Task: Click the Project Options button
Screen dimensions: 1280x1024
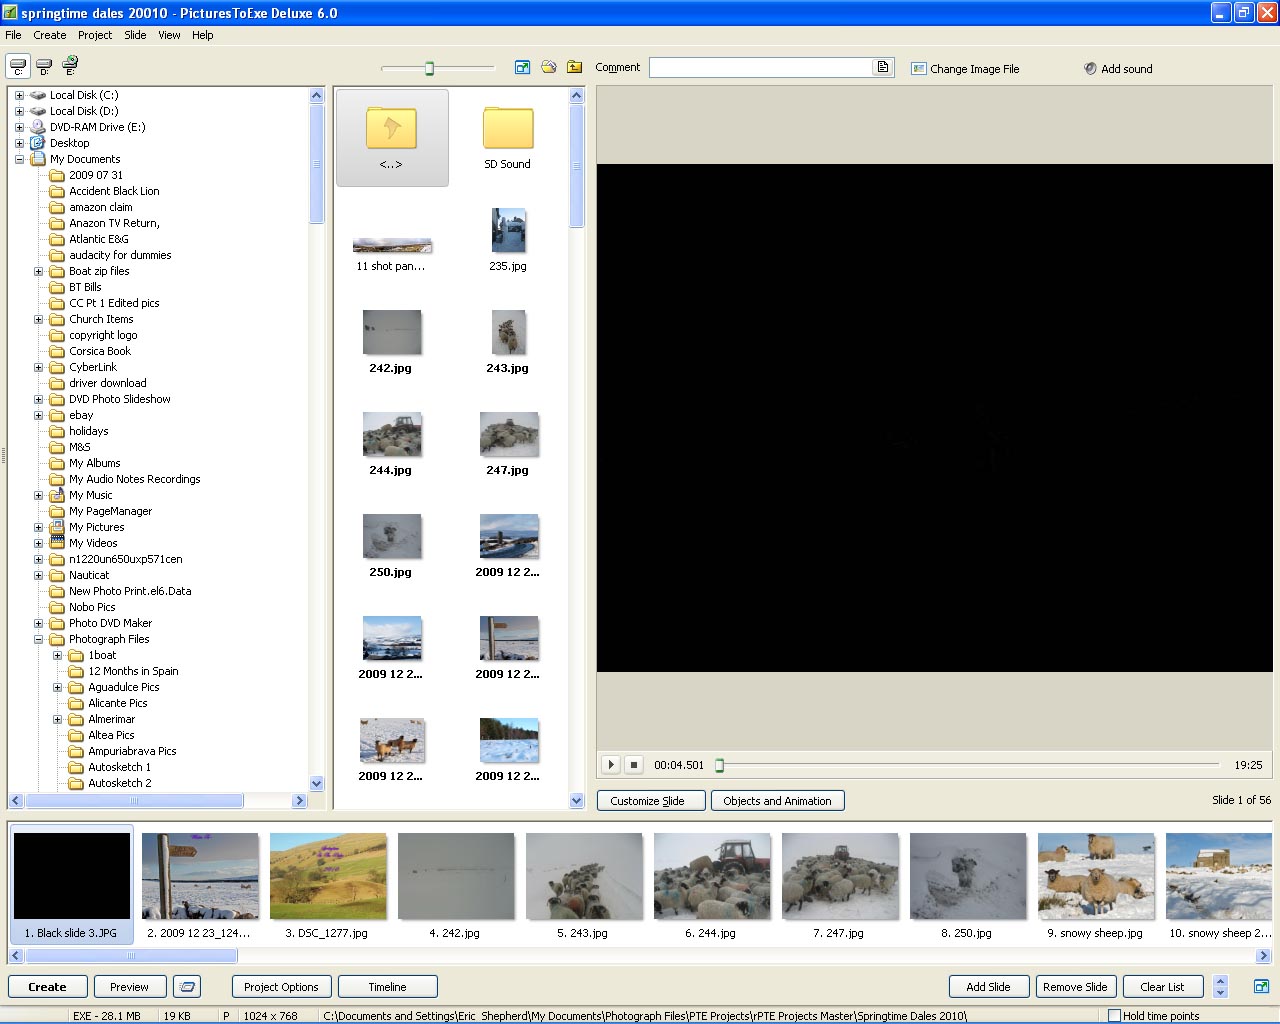Action: tap(281, 987)
